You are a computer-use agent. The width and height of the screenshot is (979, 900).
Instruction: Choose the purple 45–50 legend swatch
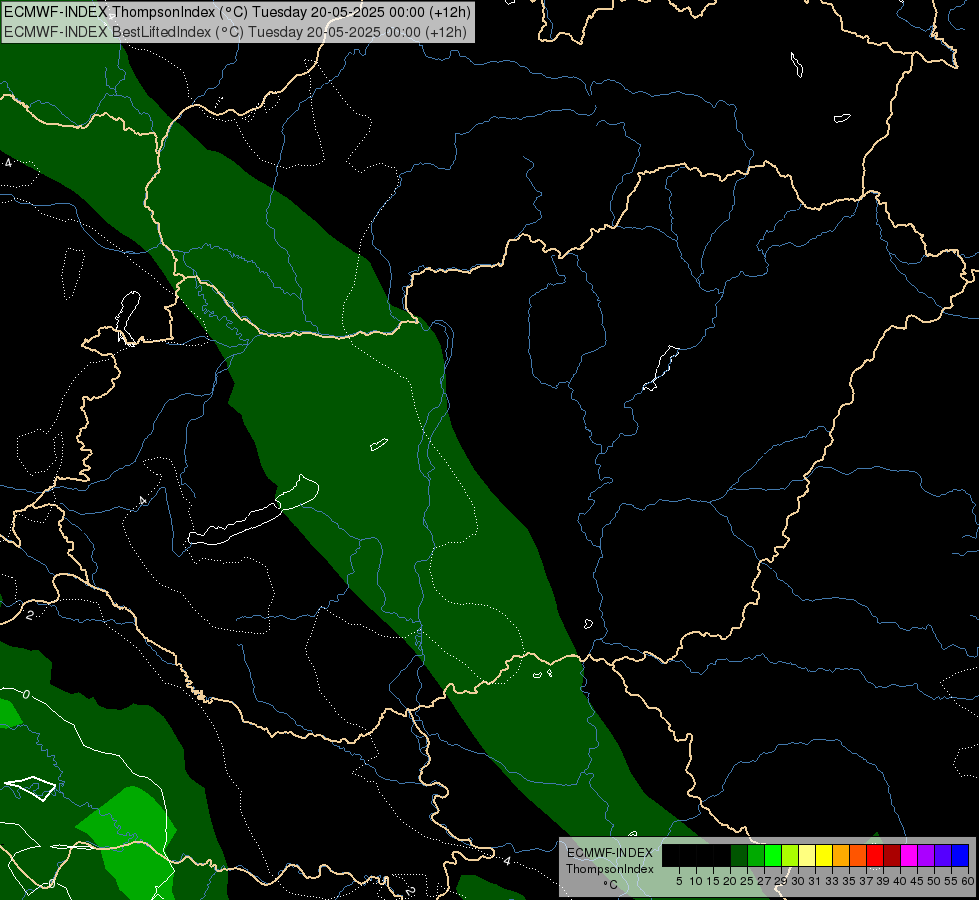click(x=927, y=855)
